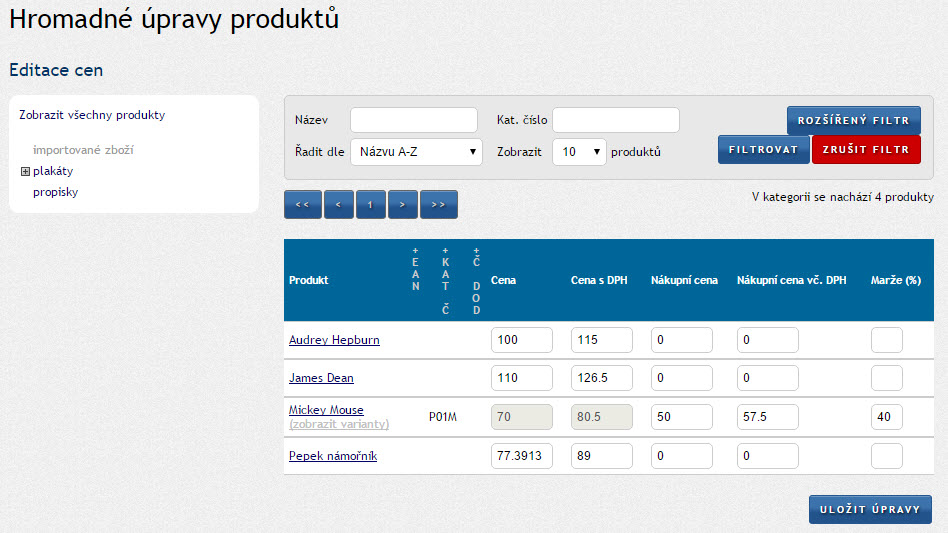Cancel filter with Zrušit filtr button
Screen dimensions: 948x533
pyautogui.click(x=866, y=150)
